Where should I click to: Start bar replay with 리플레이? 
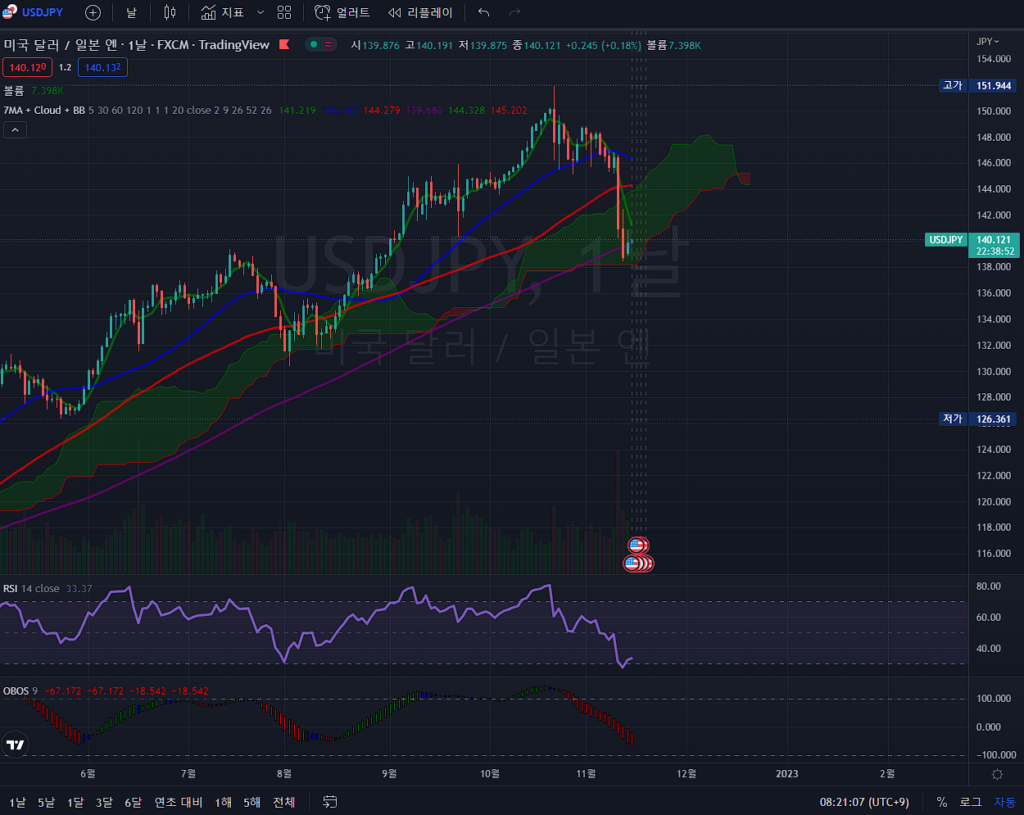click(x=420, y=12)
